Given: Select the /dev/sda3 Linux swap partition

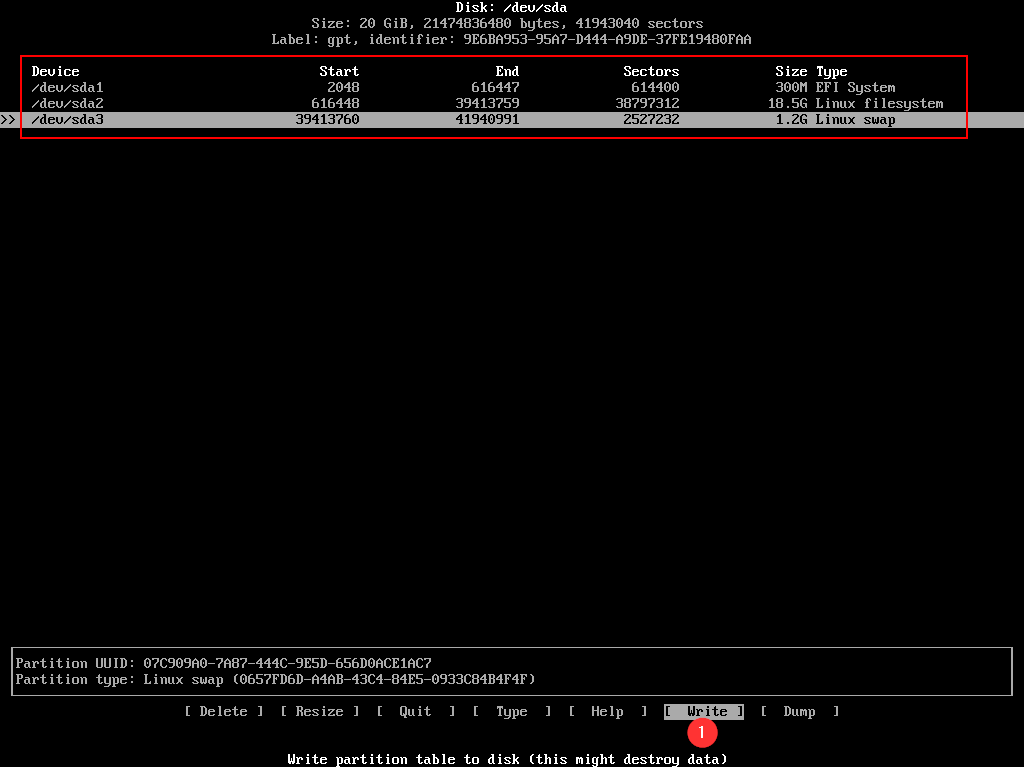Looking at the screenshot, I should pyautogui.click(x=67, y=119).
